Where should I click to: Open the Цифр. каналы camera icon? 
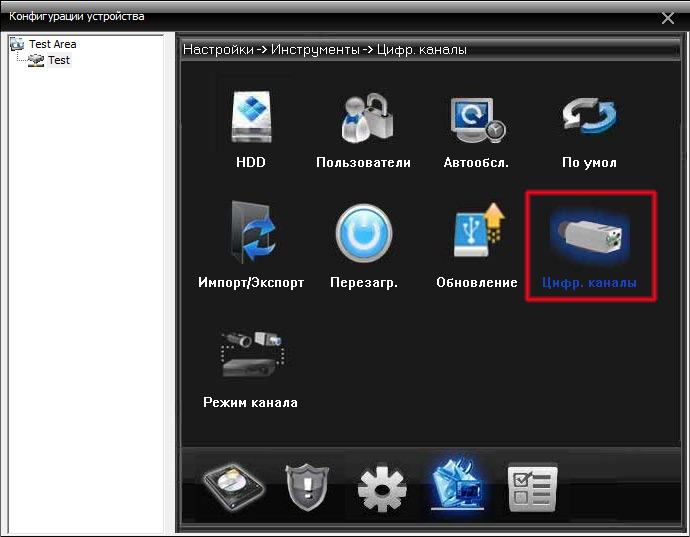point(590,237)
